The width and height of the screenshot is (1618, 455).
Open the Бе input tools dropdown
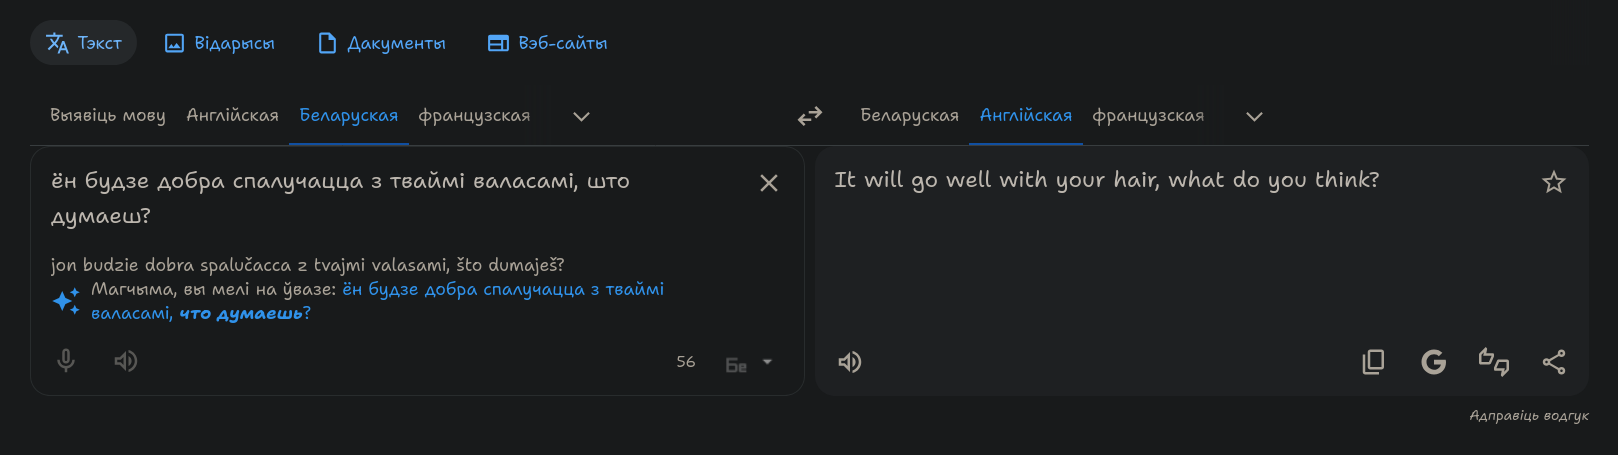click(749, 363)
